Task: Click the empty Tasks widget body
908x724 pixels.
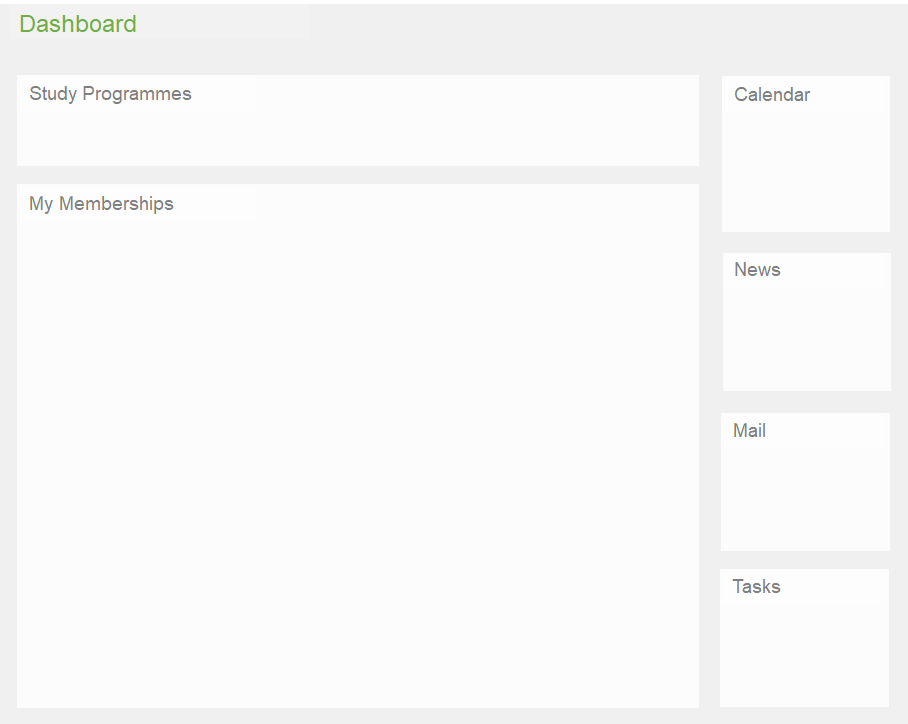Action: (x=804, y=653)
